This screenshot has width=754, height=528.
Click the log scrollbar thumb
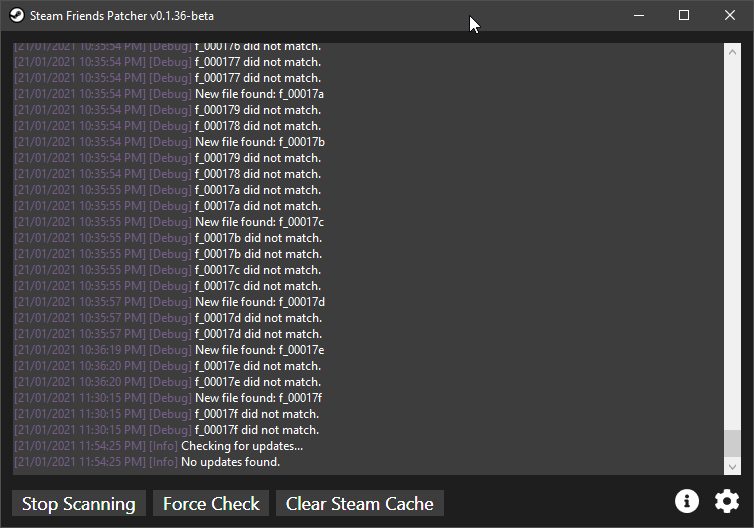pos(732,443)
